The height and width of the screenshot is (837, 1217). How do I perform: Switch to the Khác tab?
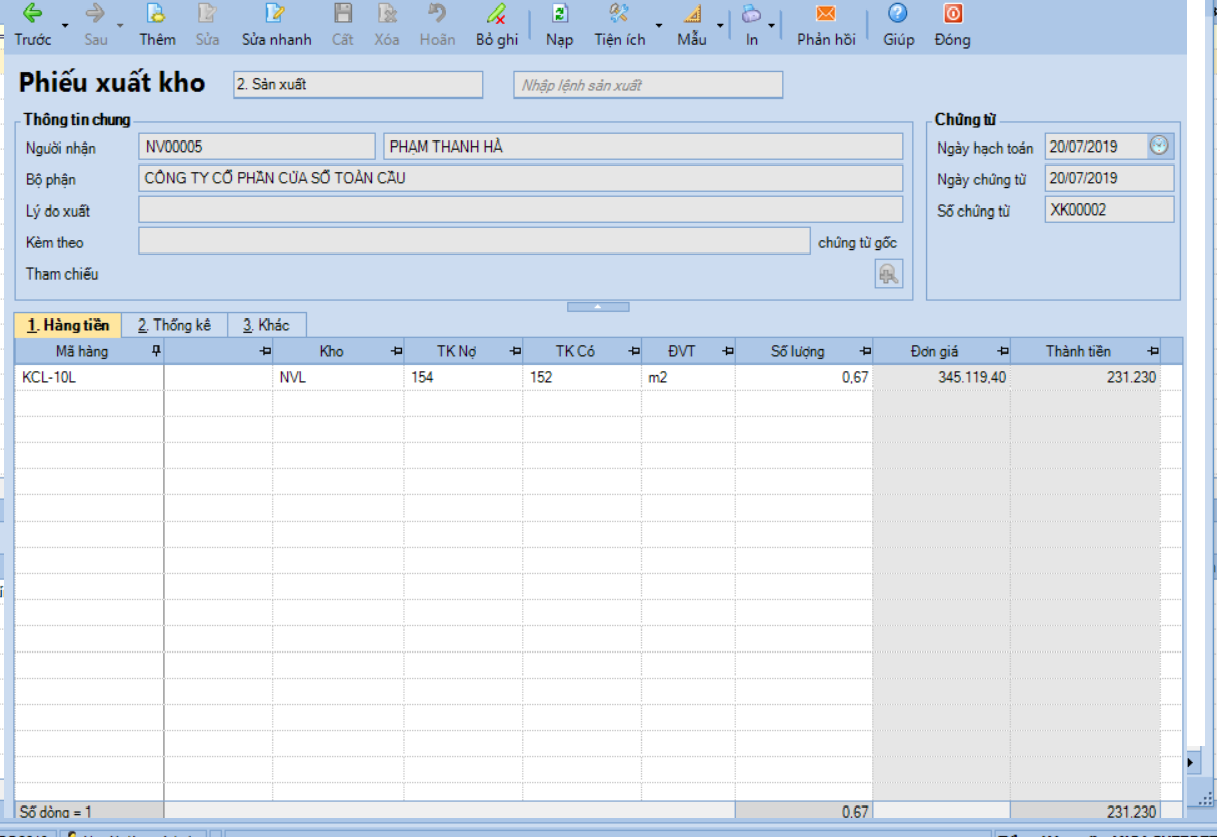coord(266,325)
